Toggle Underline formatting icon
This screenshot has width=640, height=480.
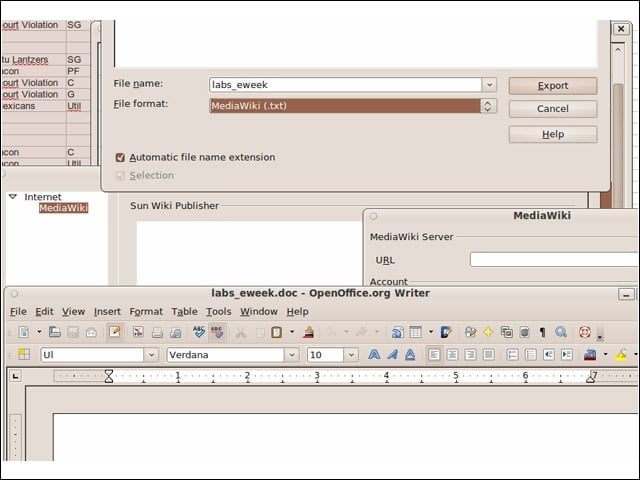410,355
